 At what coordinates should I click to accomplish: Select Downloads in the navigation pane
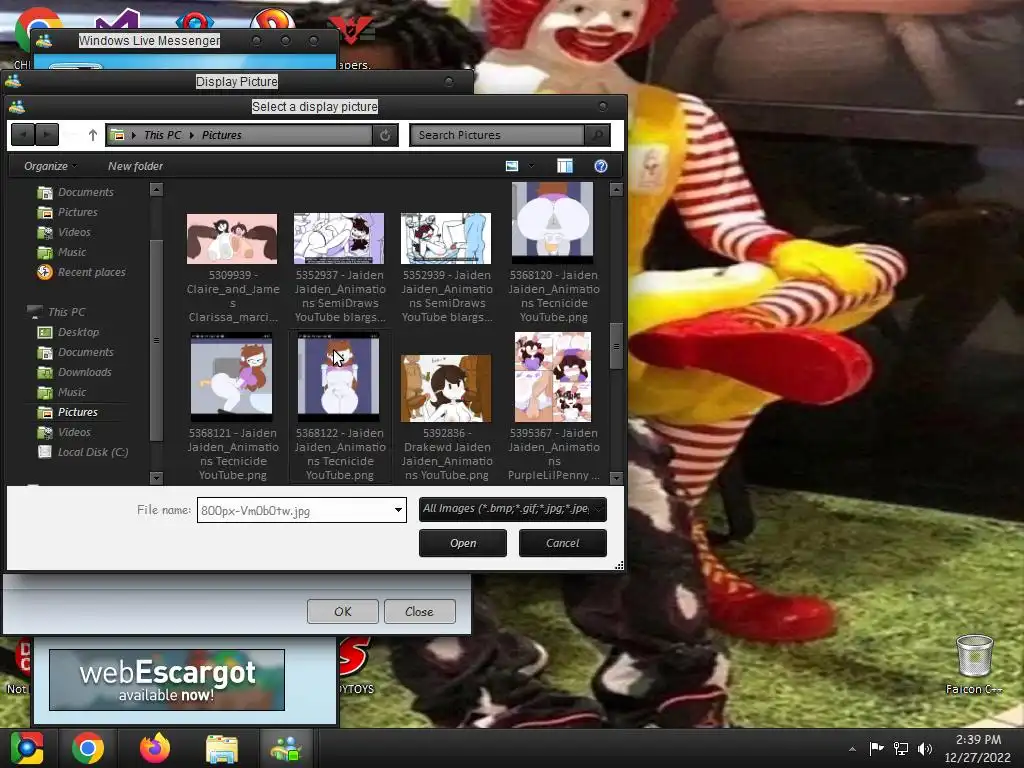[74, 372]
